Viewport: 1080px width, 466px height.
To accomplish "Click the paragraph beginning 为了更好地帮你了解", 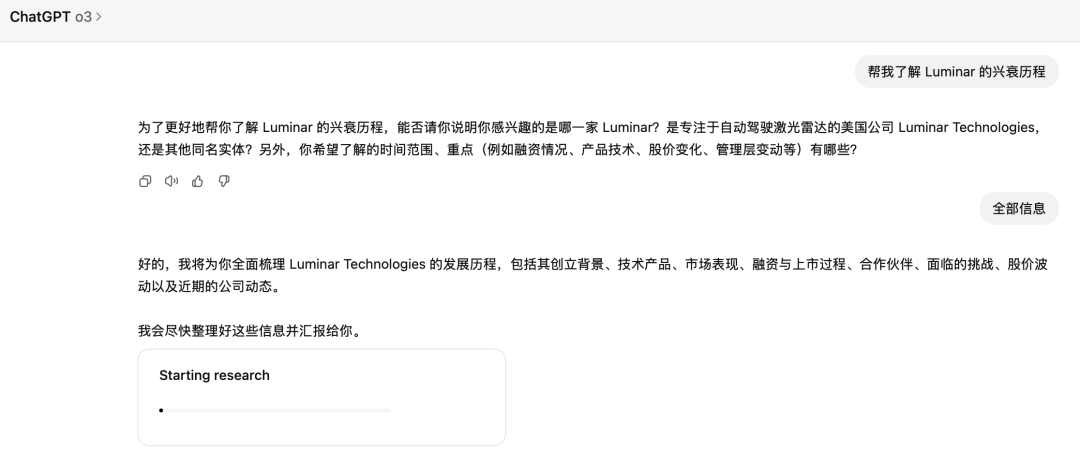I will [x=592, y=138].
